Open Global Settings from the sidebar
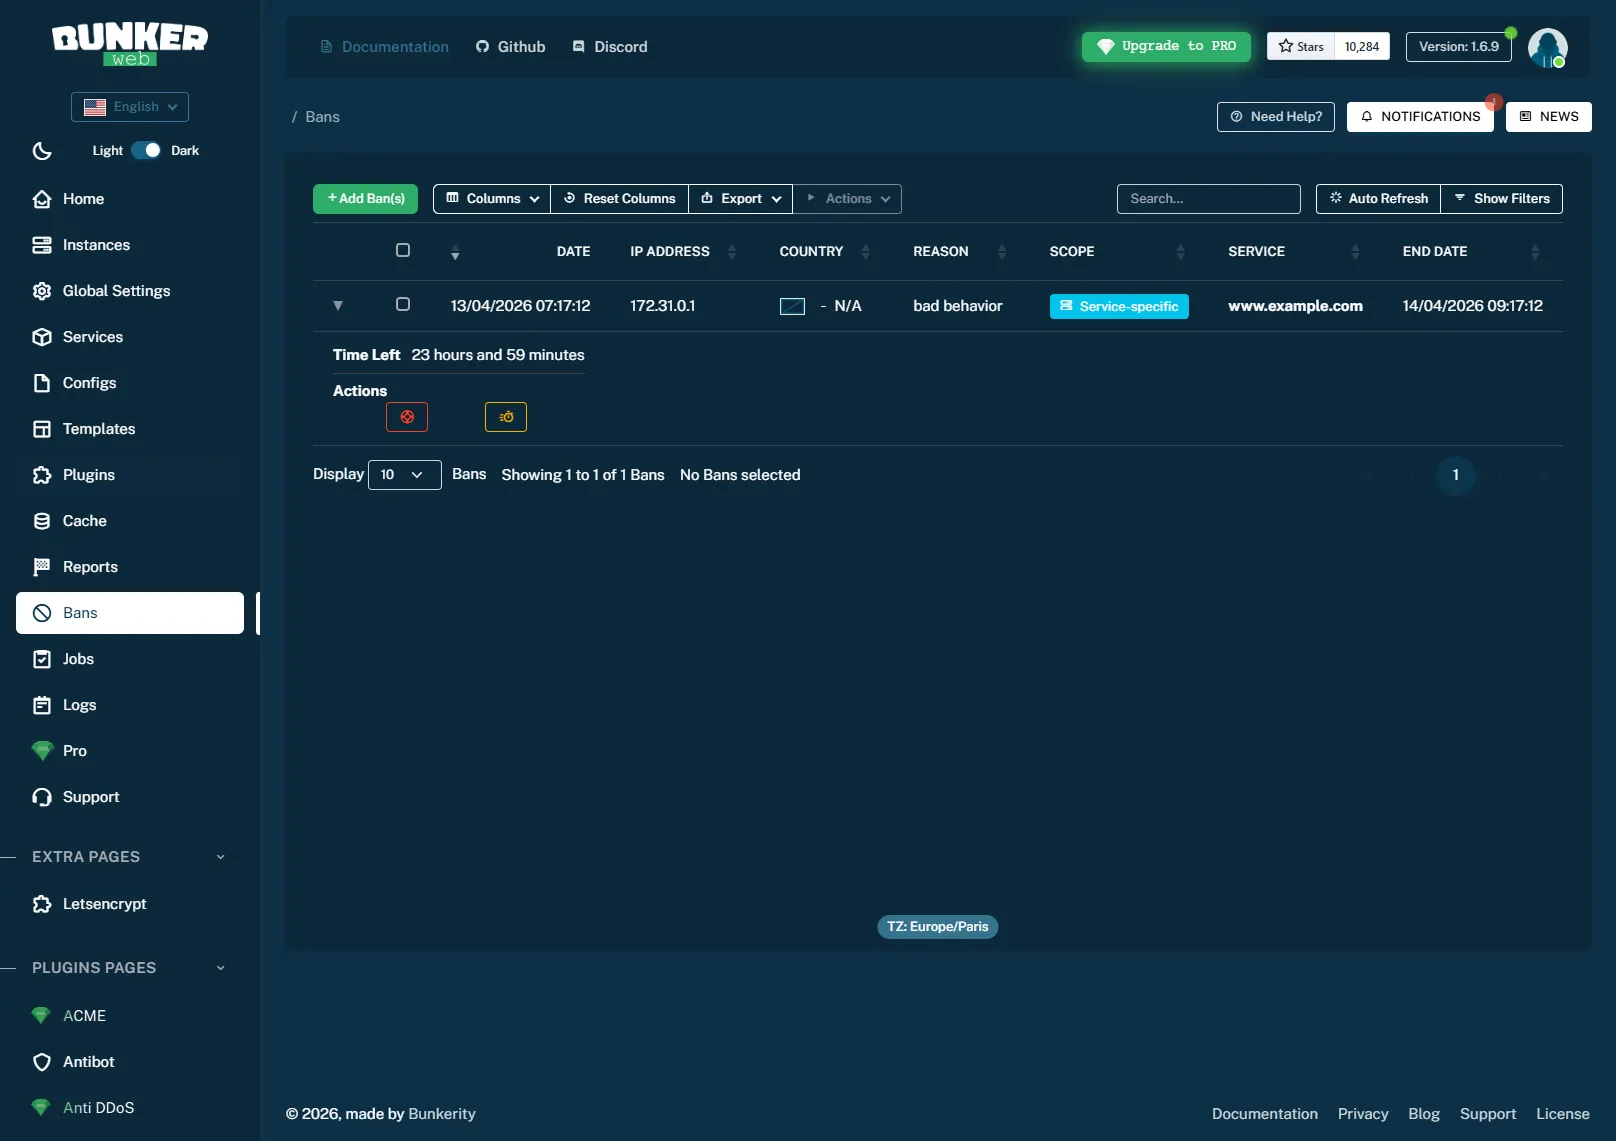The height and width of the screenshot is (1141, 1616). click(116, 290)
